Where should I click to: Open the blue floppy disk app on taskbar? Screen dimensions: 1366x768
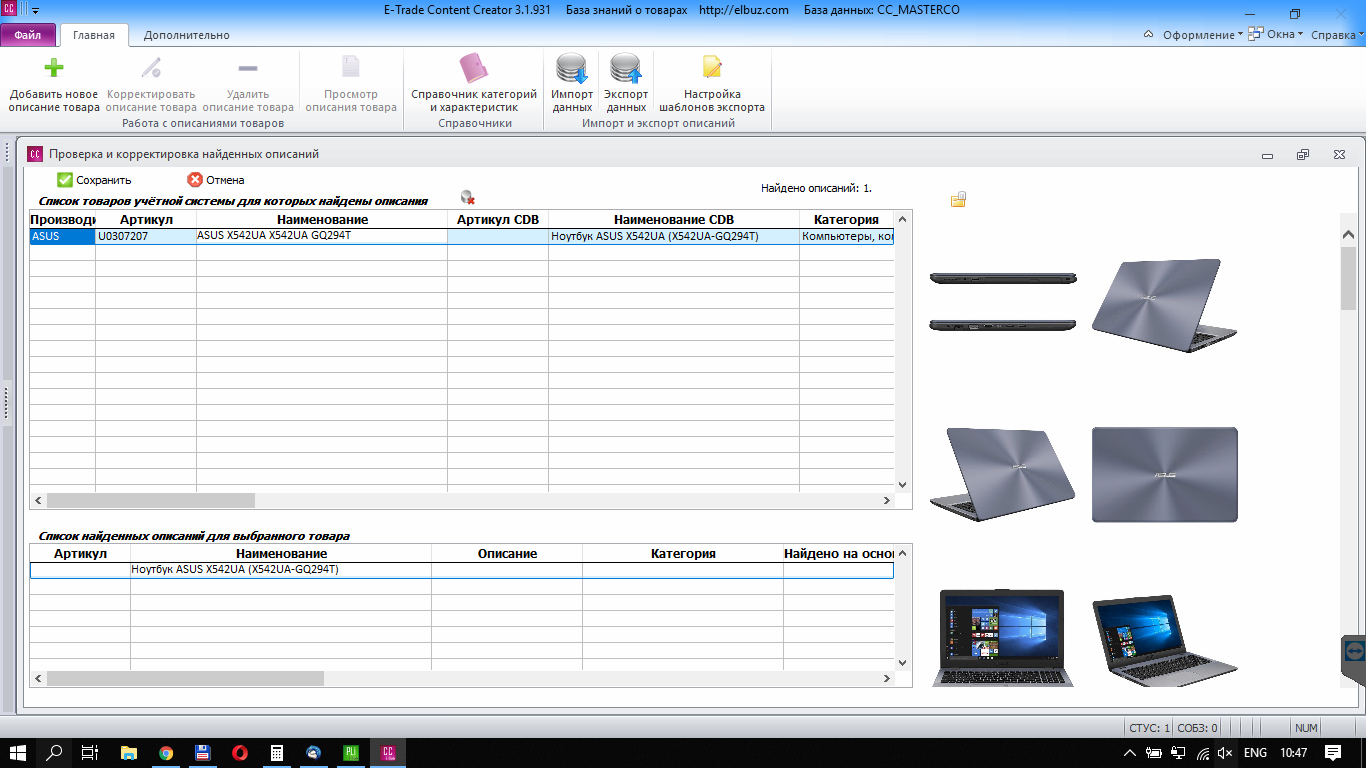(x=203, y=752)
